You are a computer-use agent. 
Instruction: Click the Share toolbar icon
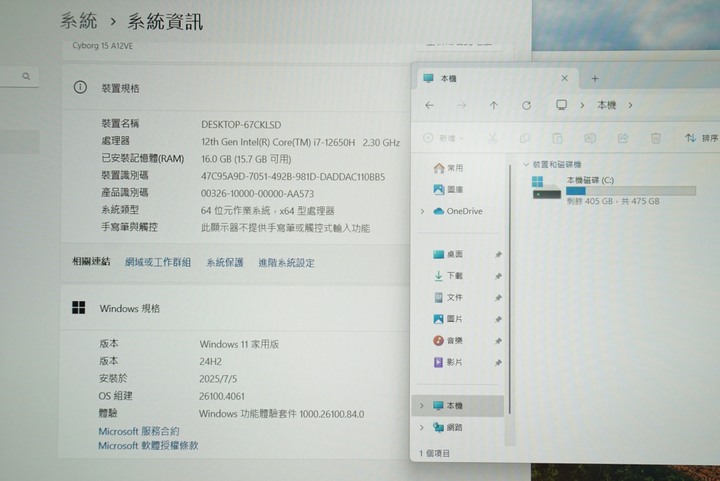623,138
